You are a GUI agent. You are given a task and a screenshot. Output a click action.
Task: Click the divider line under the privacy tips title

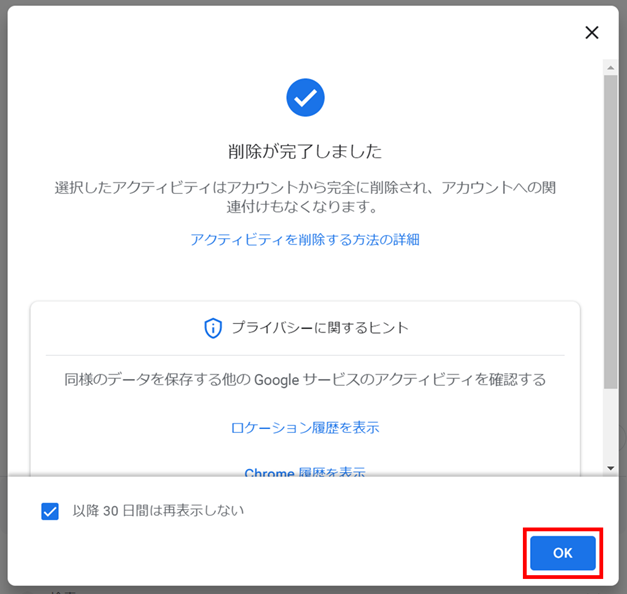[x=305, y=355]
